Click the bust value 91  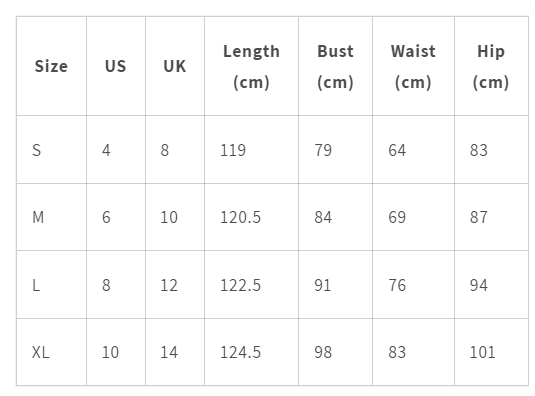pos(322,285)
